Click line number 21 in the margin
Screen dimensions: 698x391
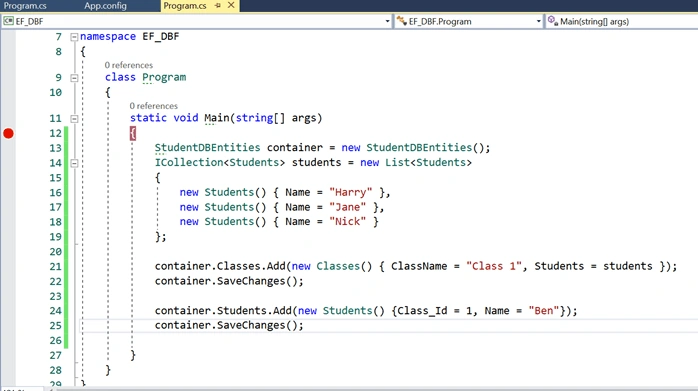[56, 267]
